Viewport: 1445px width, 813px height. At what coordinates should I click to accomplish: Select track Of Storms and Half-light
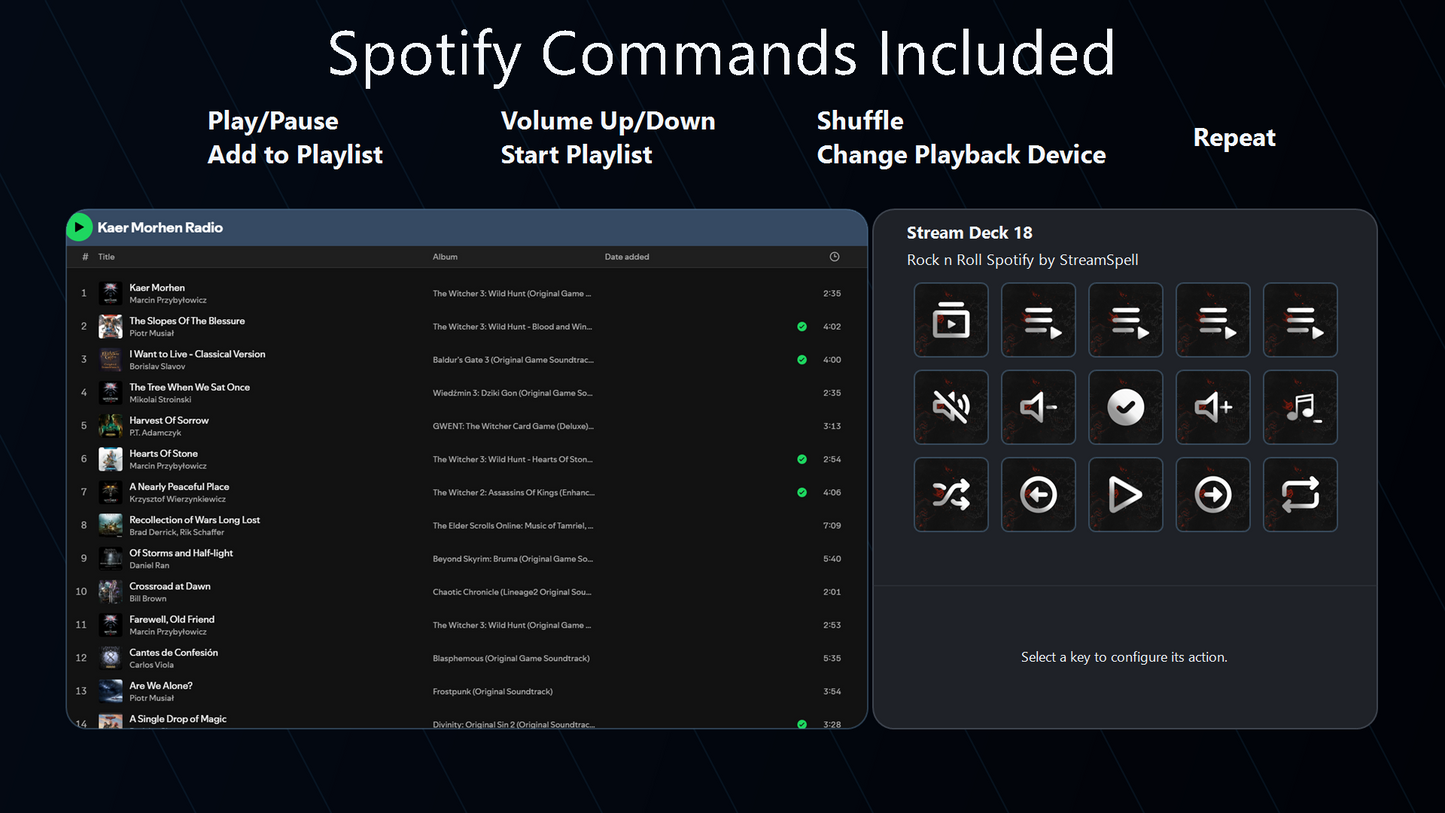click(181, 553)
